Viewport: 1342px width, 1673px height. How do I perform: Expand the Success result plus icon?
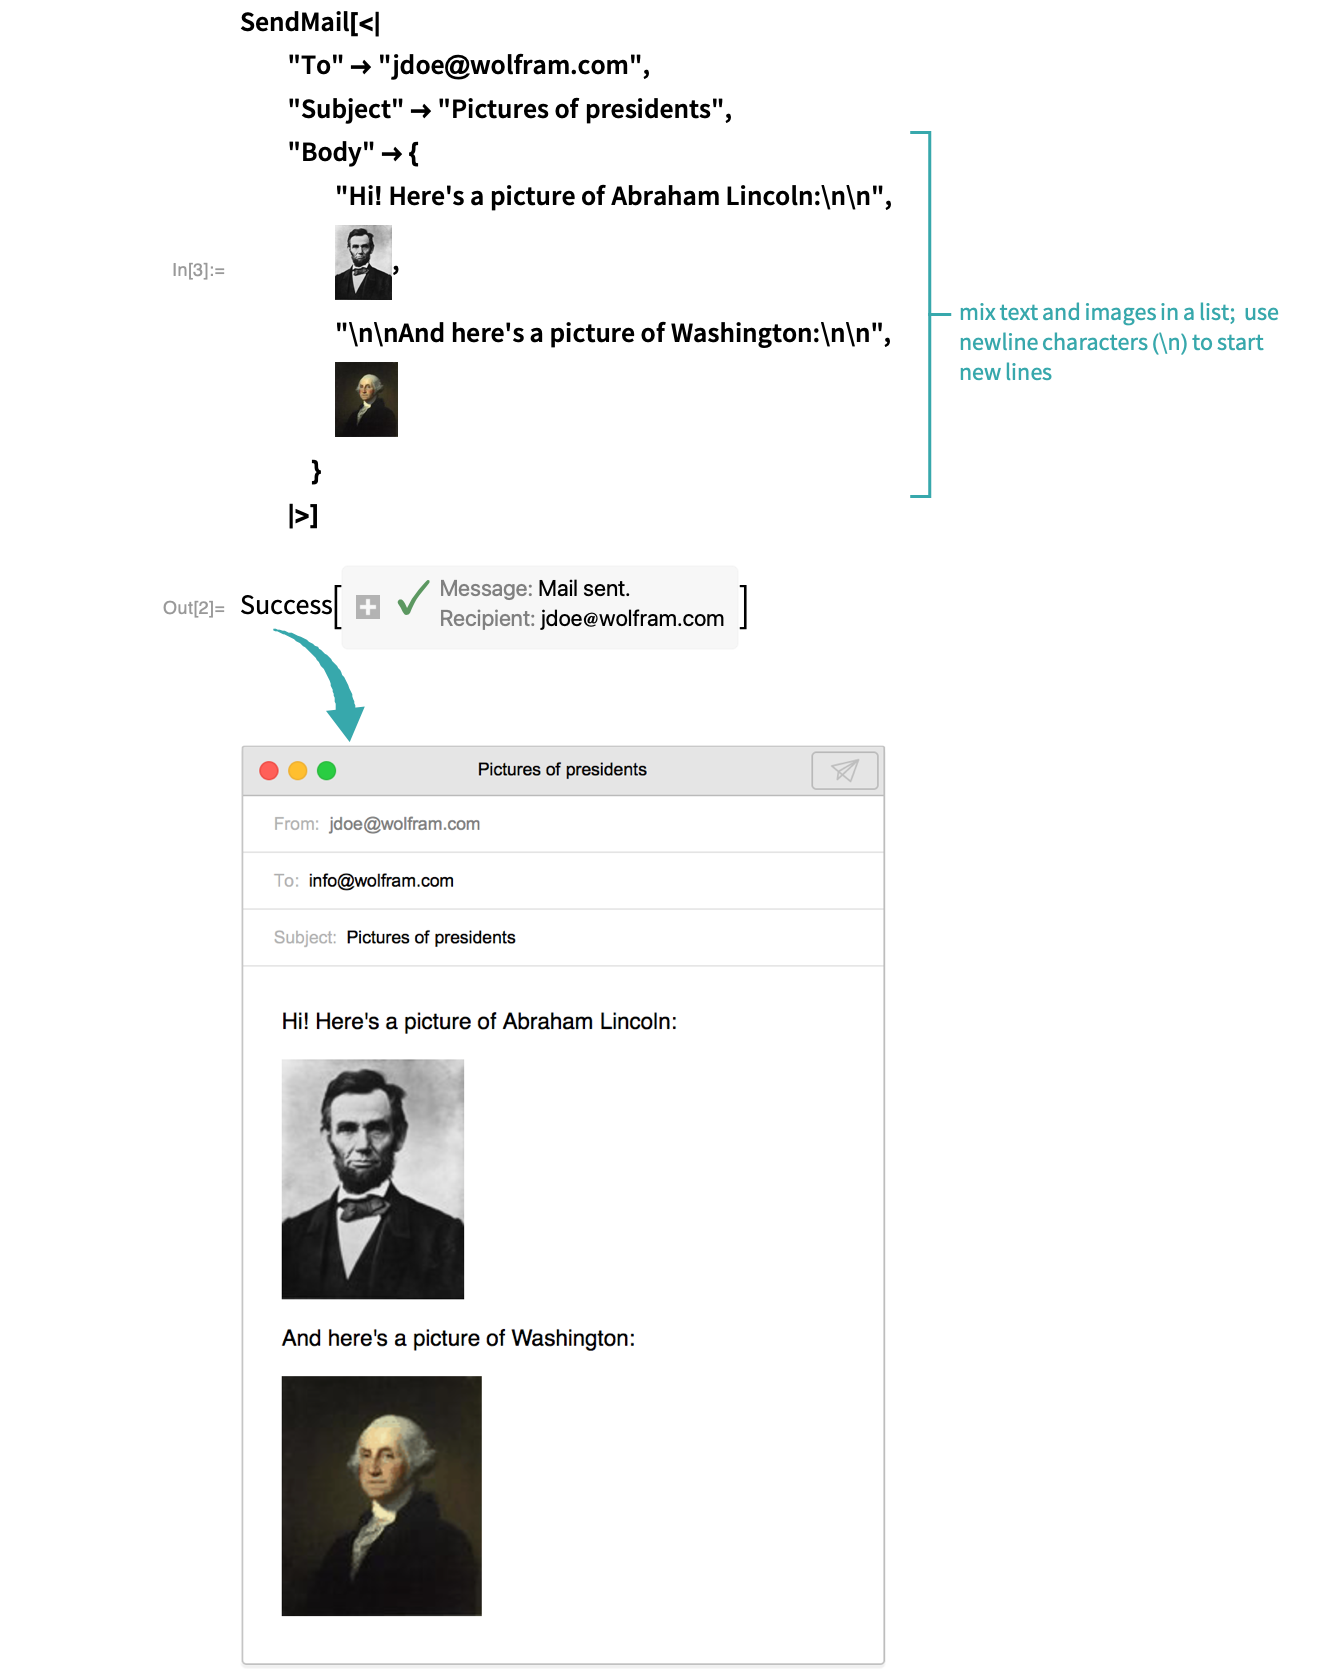[368, 607]
